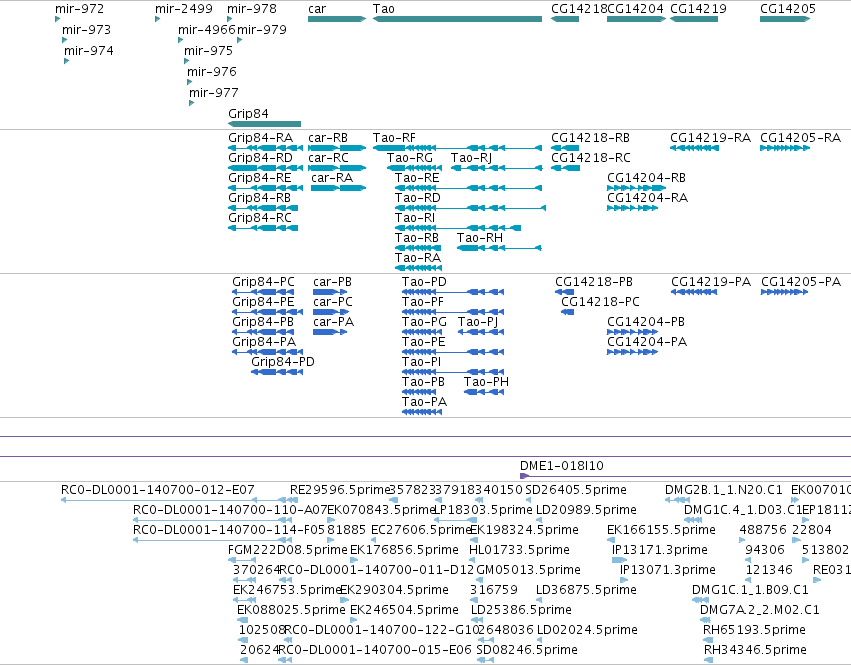
Task: Open the Tao-RF transcript label
Action: (394, 138)
